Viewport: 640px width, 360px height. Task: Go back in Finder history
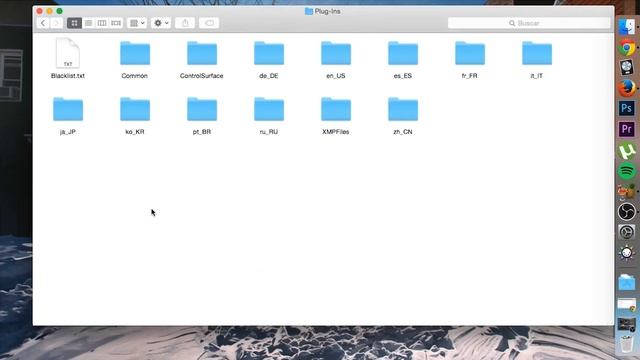[x=43, y=23]
